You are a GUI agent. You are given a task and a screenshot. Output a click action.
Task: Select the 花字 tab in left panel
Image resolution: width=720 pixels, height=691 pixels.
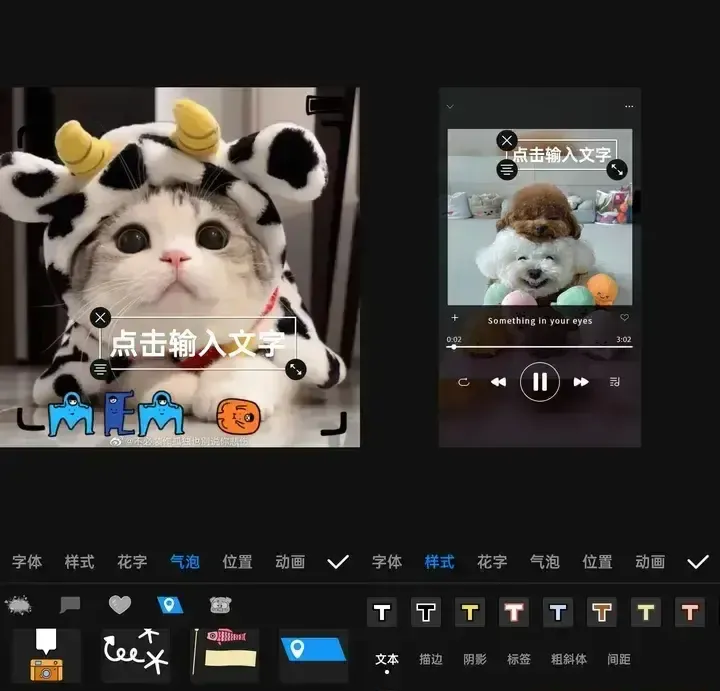click(x=132, y=562)
